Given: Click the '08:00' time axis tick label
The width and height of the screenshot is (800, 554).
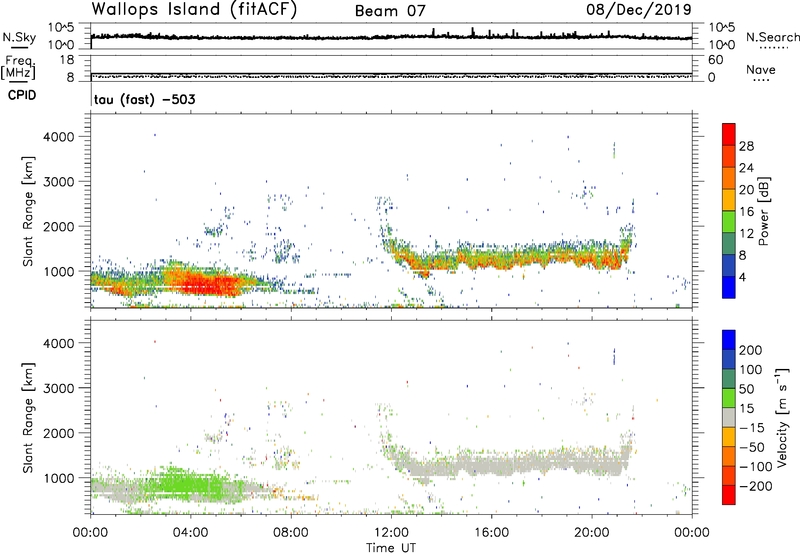Looking at the screenshot, I should (290, 533).
